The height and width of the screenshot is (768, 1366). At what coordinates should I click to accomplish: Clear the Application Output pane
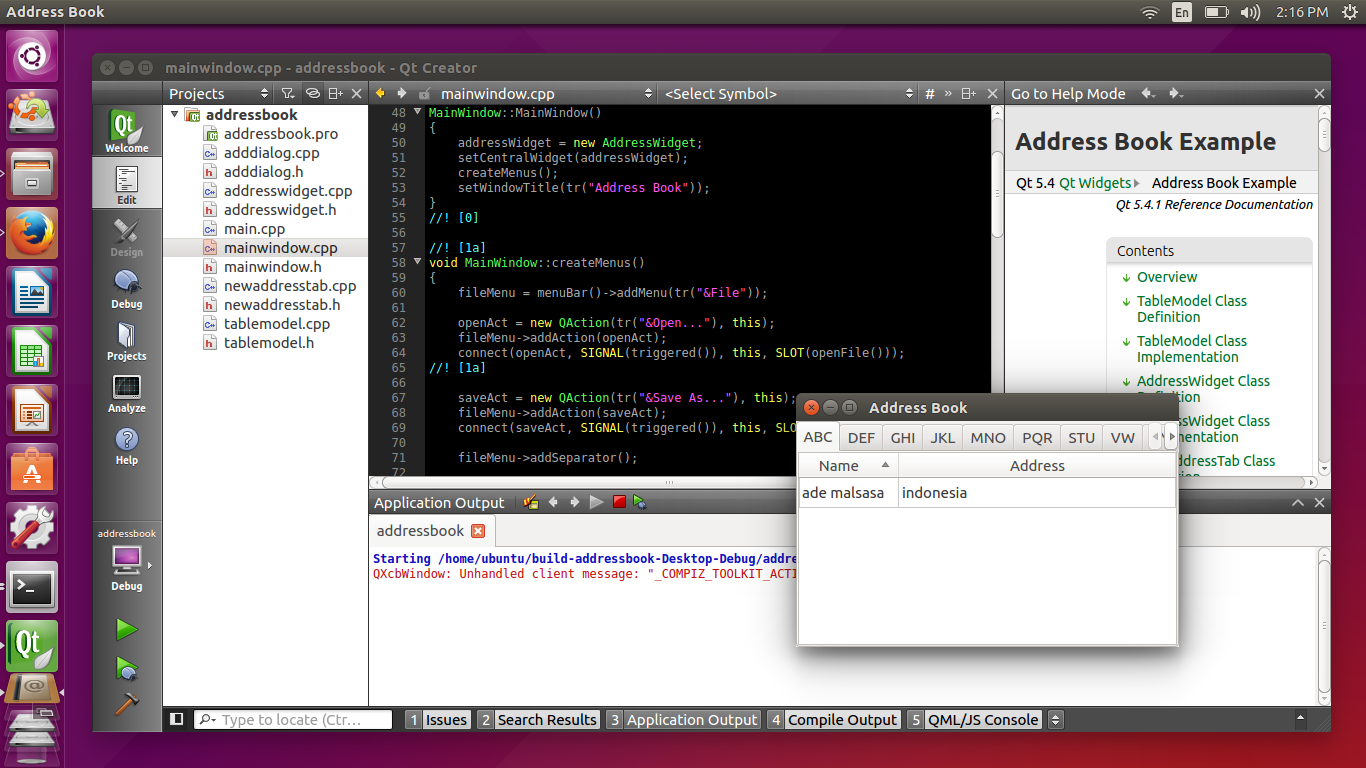(530, 501)
